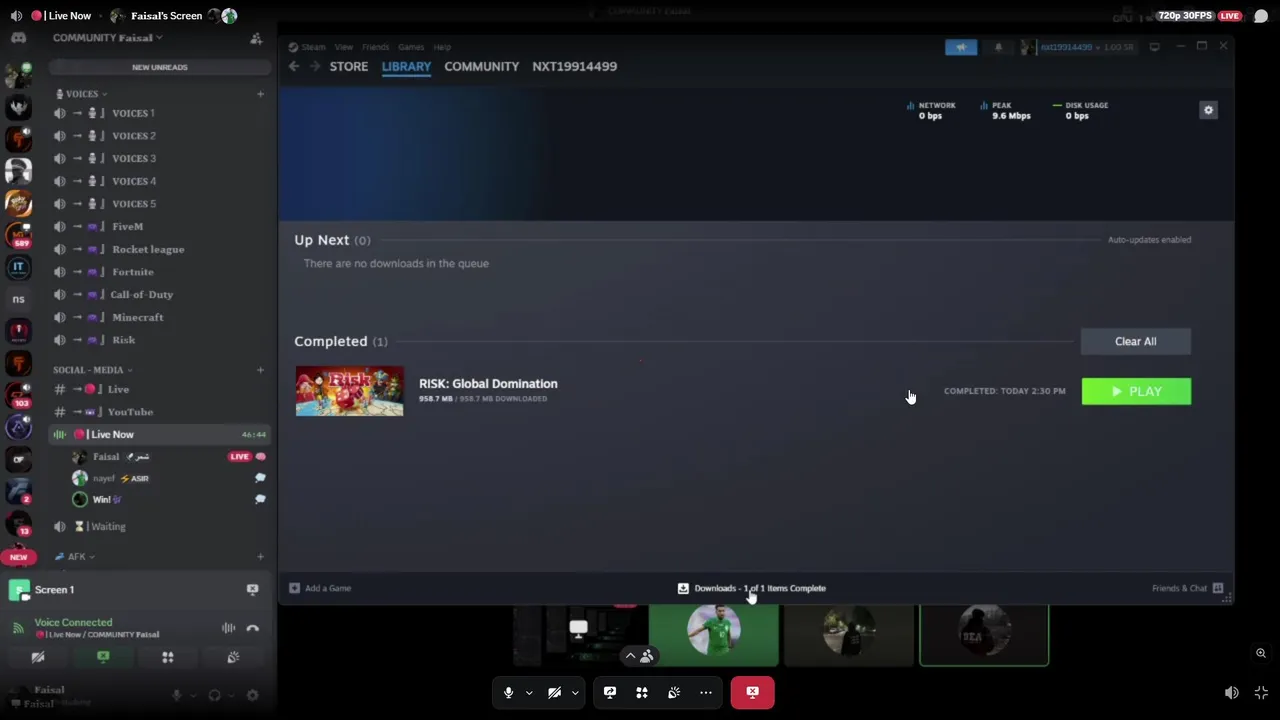The height and width of the screenshot is (720, 1280).
Task: Open soundboard icon in call control bar
Action: pyautogui.click(x=674, y=692)
